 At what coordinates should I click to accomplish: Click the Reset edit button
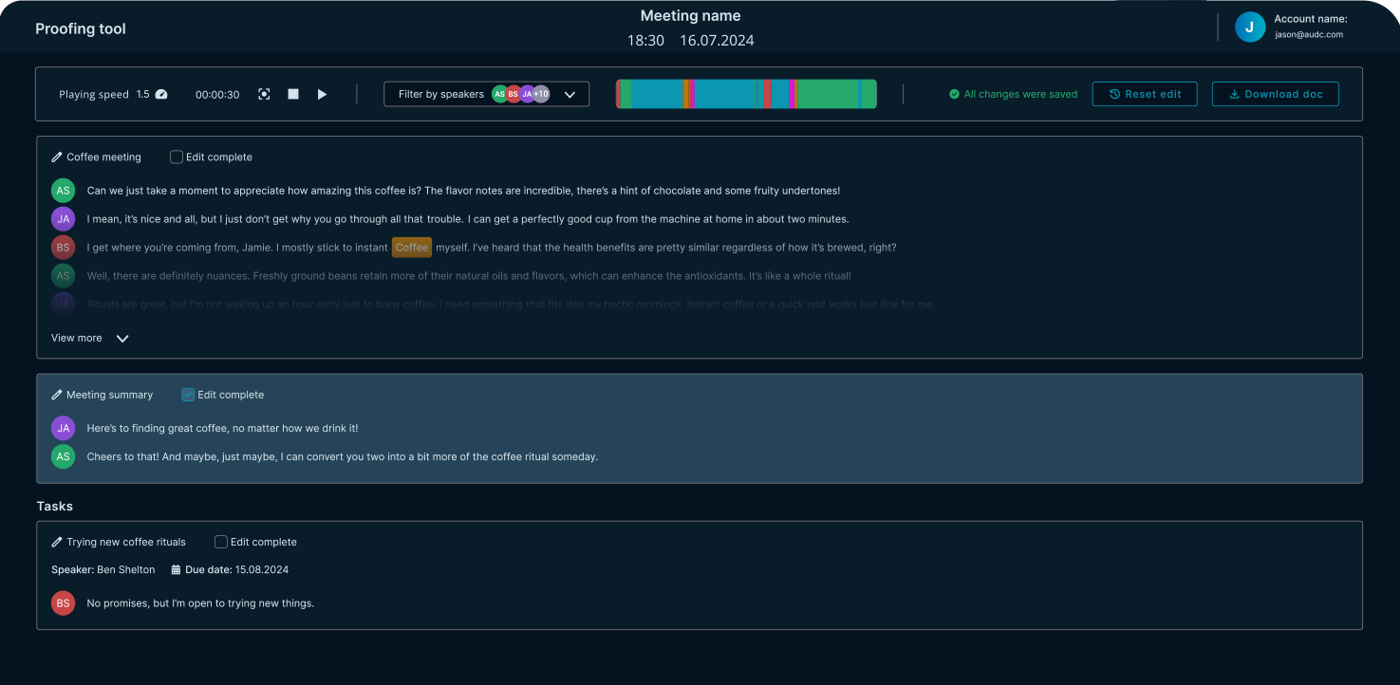[1144, 94]
